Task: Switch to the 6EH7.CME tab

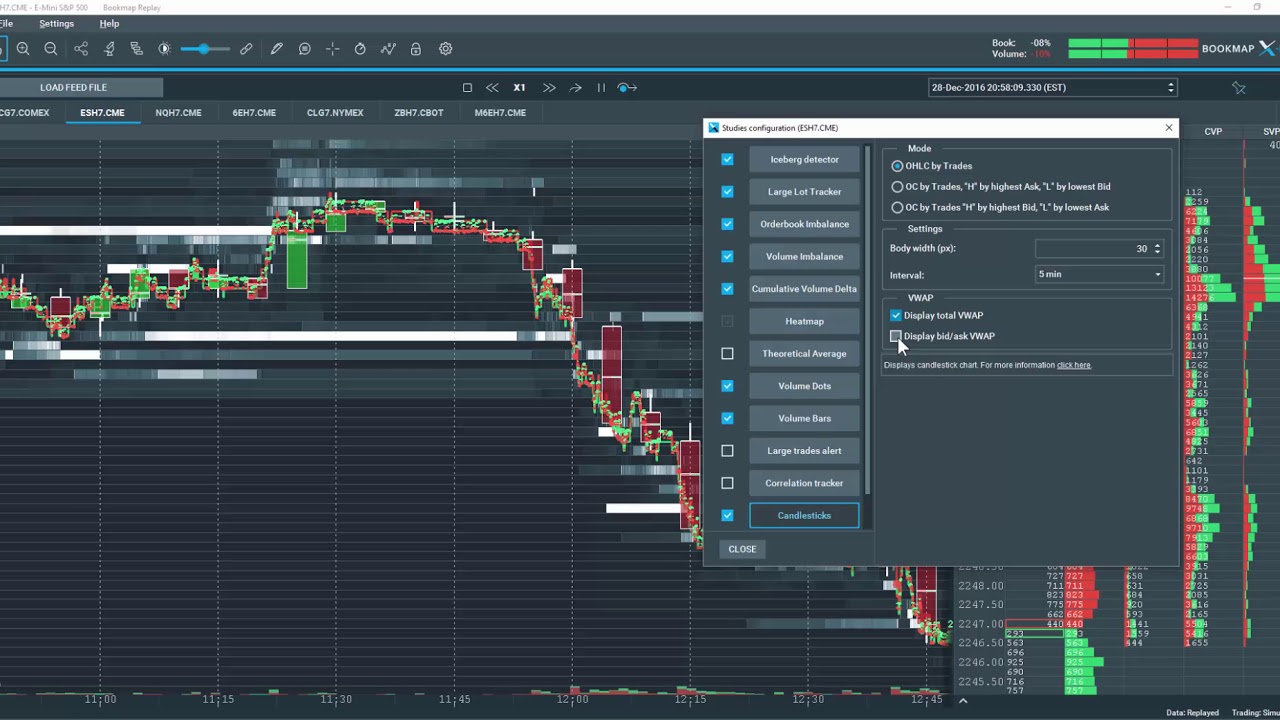Action: coord(254,113)
